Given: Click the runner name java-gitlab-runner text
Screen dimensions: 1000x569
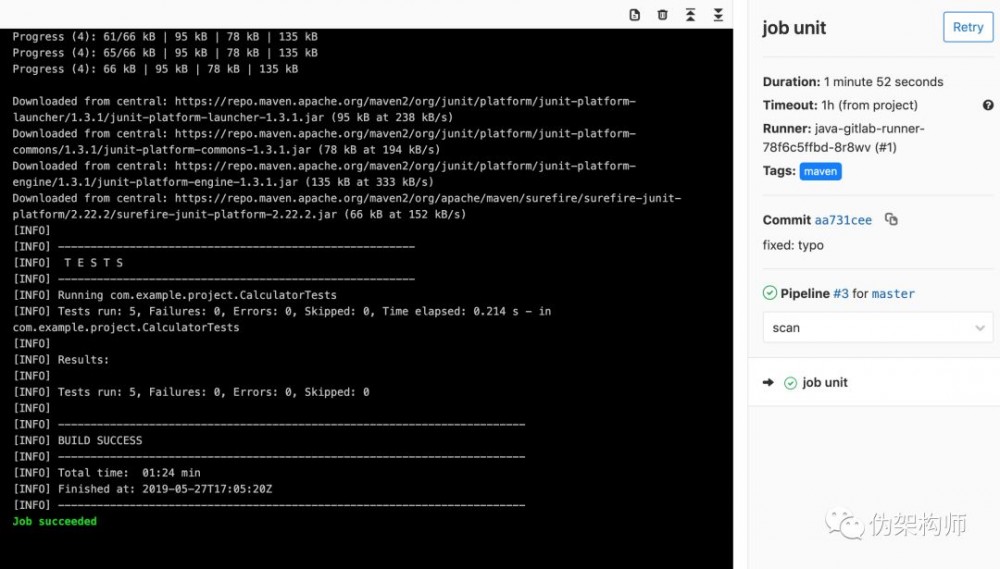Looking at the screenshot, I should tap(844, 138).
